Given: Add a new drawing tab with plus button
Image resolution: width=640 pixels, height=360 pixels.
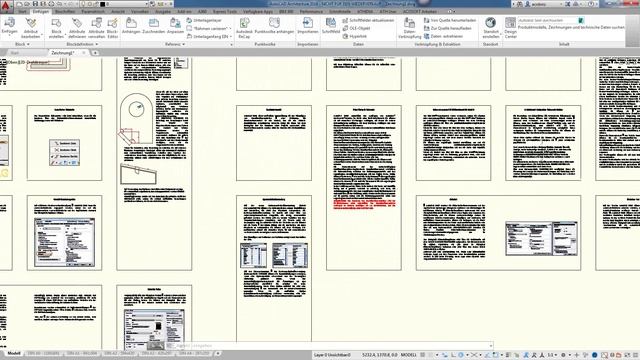Looking at the screenshot, I should (95, 53).
